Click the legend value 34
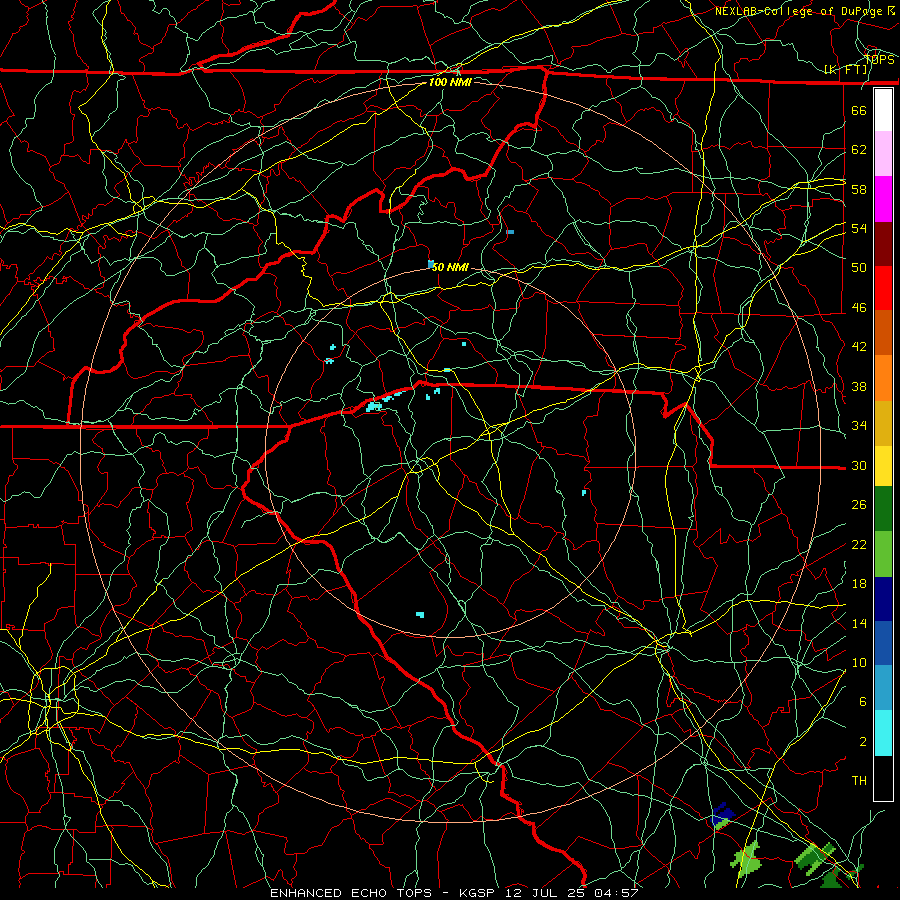900x900 pixels. point(859,425)
